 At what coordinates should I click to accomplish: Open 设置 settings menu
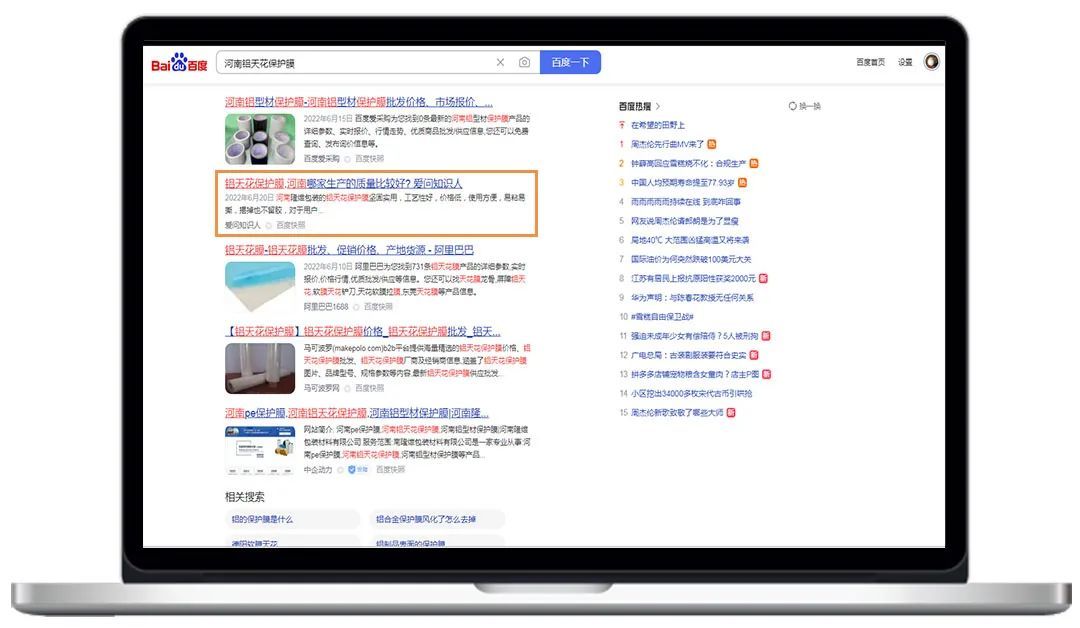[x=904, y=63]
